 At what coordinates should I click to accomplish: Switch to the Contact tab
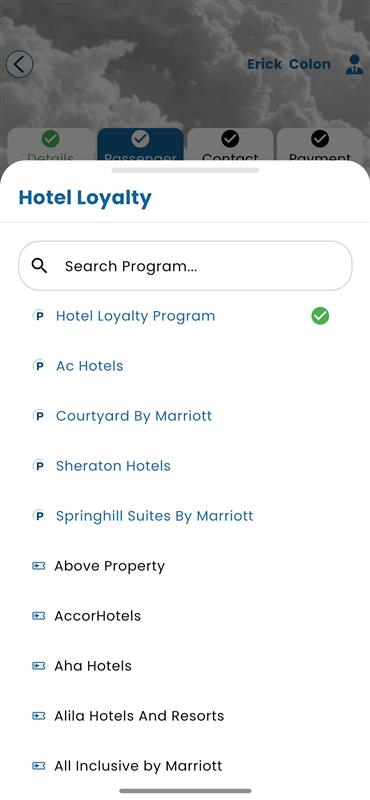tap(230, 145)
